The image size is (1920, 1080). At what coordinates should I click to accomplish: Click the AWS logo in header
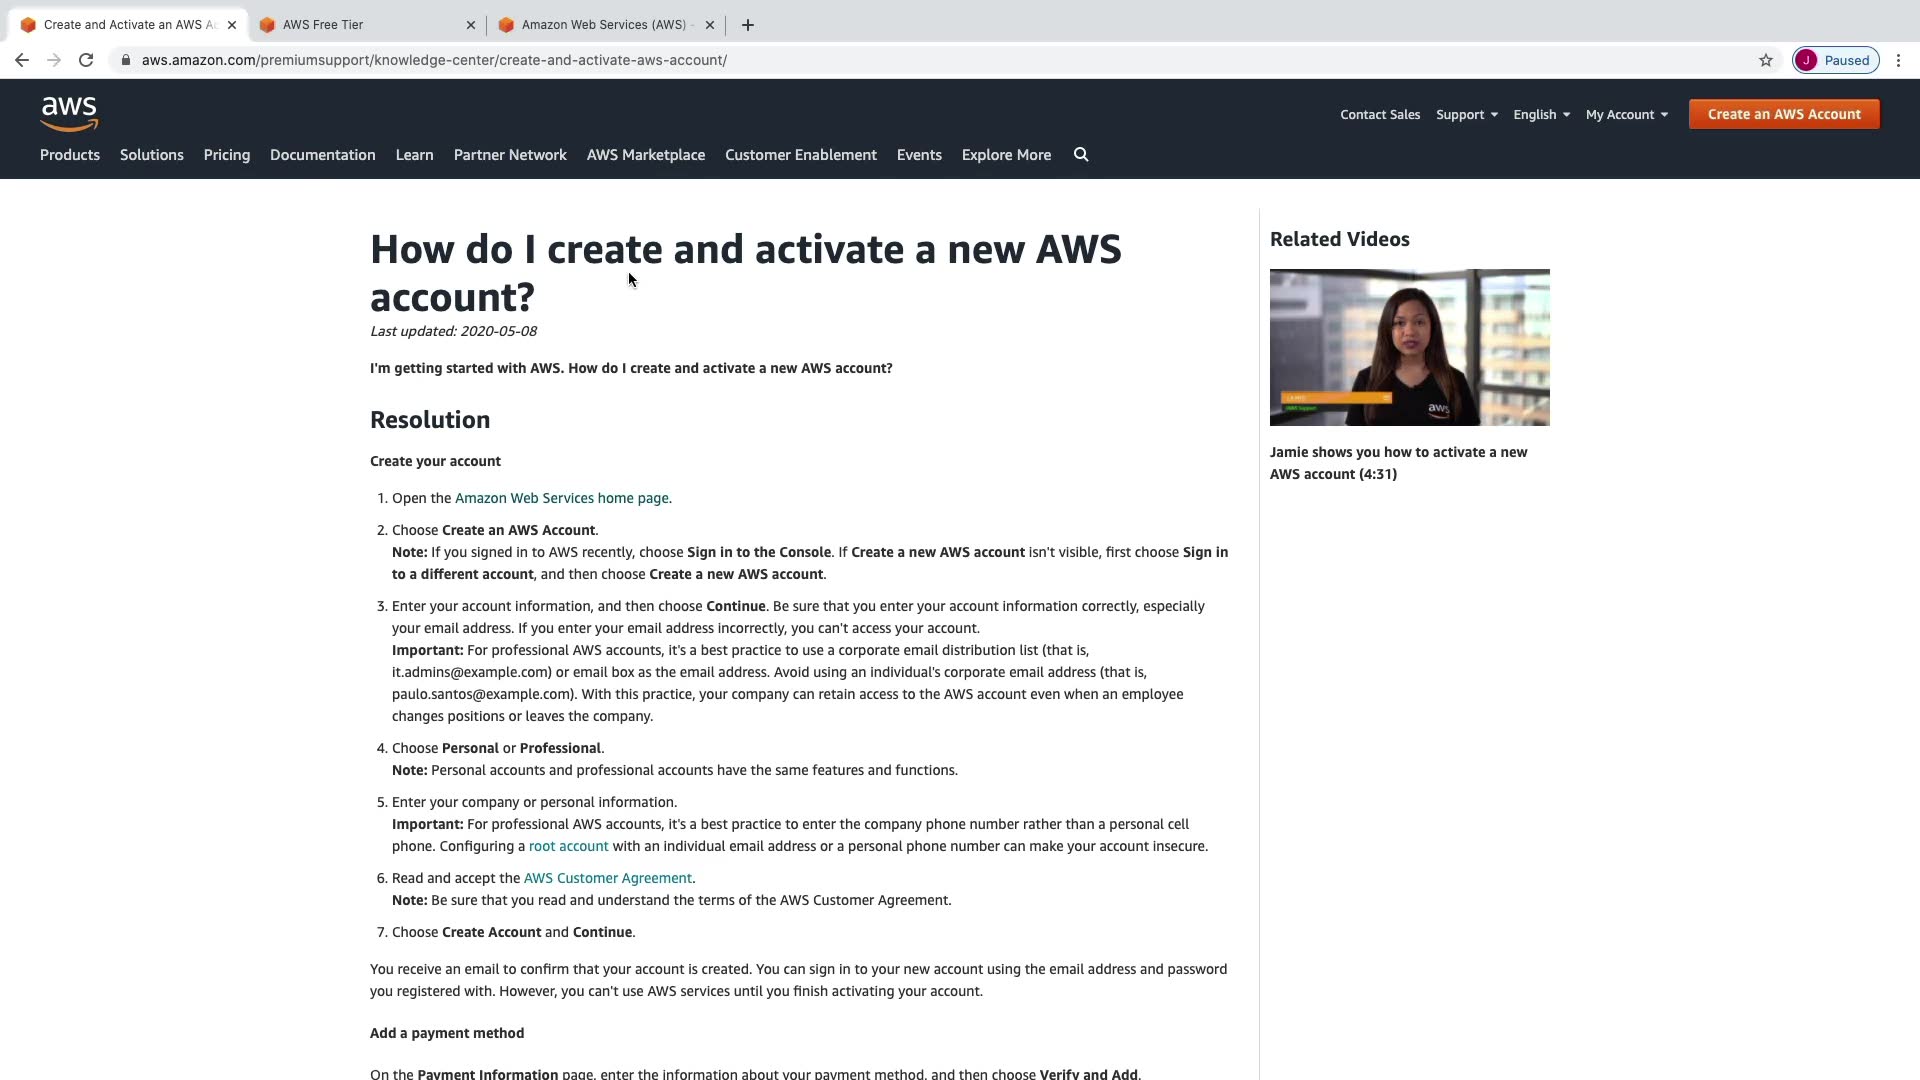pyautogui.click(x=69, y=114)
